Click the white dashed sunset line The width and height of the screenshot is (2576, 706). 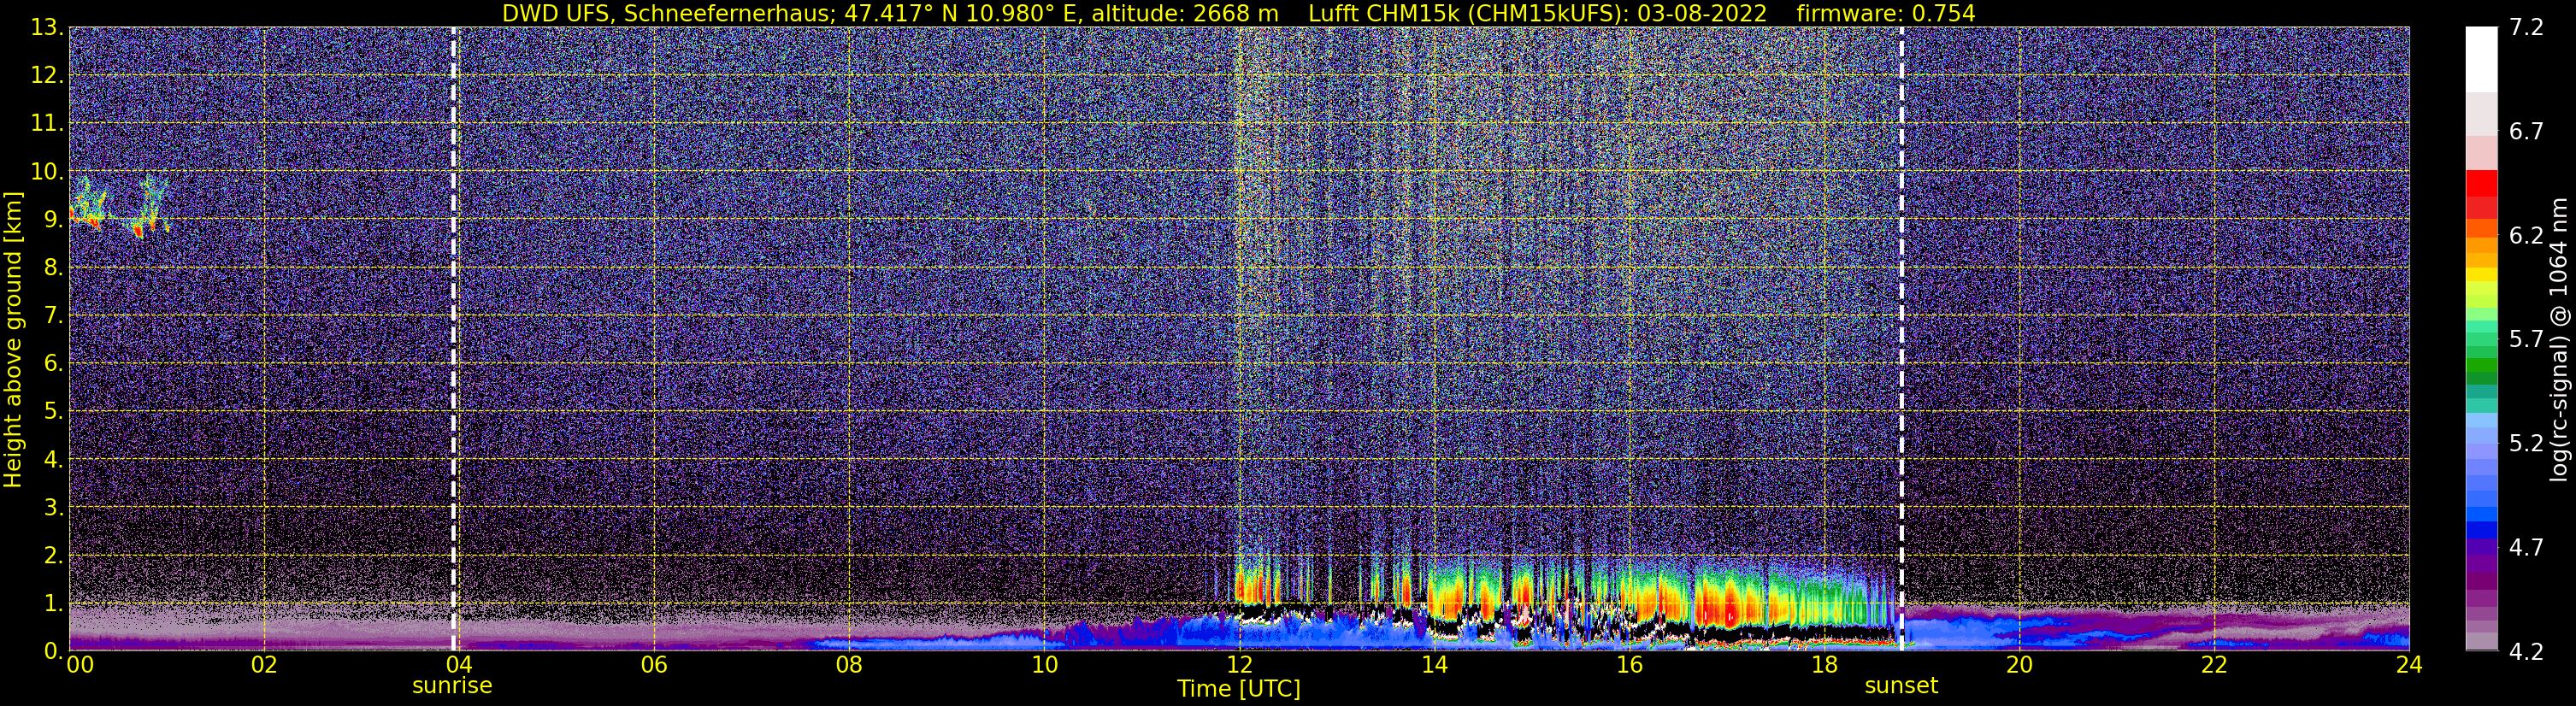1901,339
